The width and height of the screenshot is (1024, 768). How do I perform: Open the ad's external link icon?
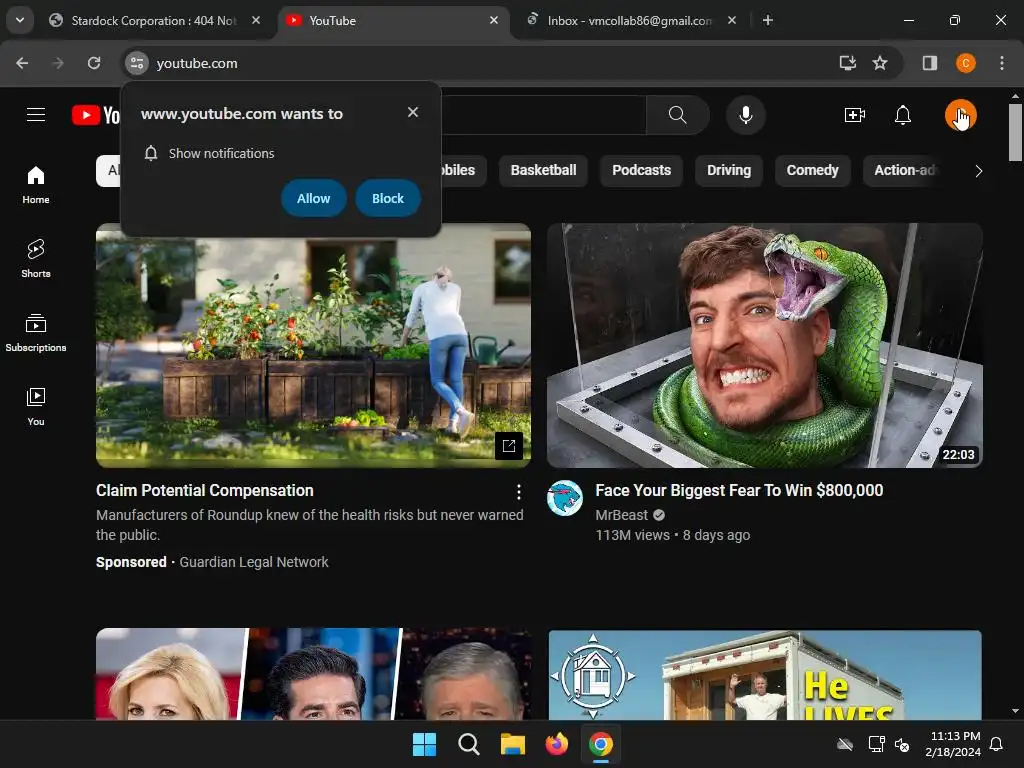tap(509, 446)
